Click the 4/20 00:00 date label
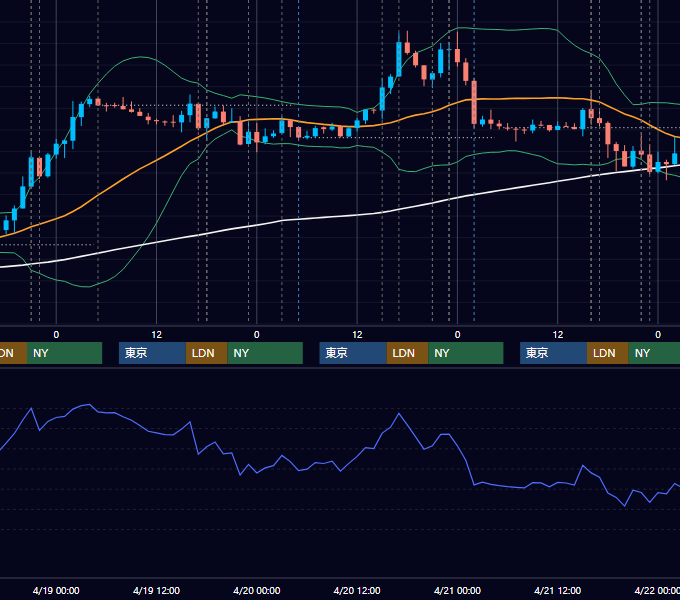This screenshot has width=680, height=600. coord(257,590)
